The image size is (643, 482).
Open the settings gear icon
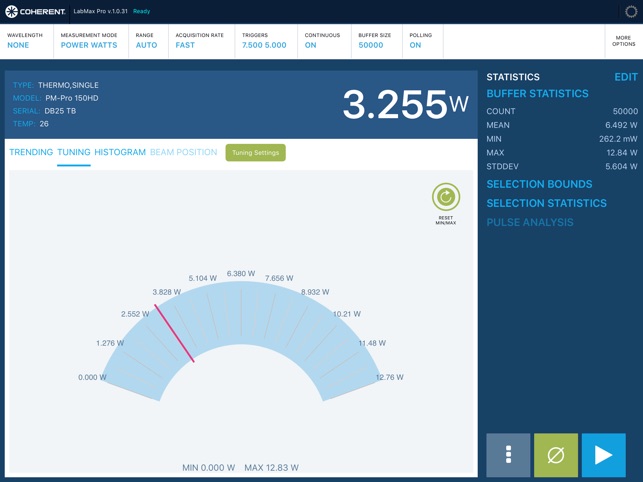[631, 11]
